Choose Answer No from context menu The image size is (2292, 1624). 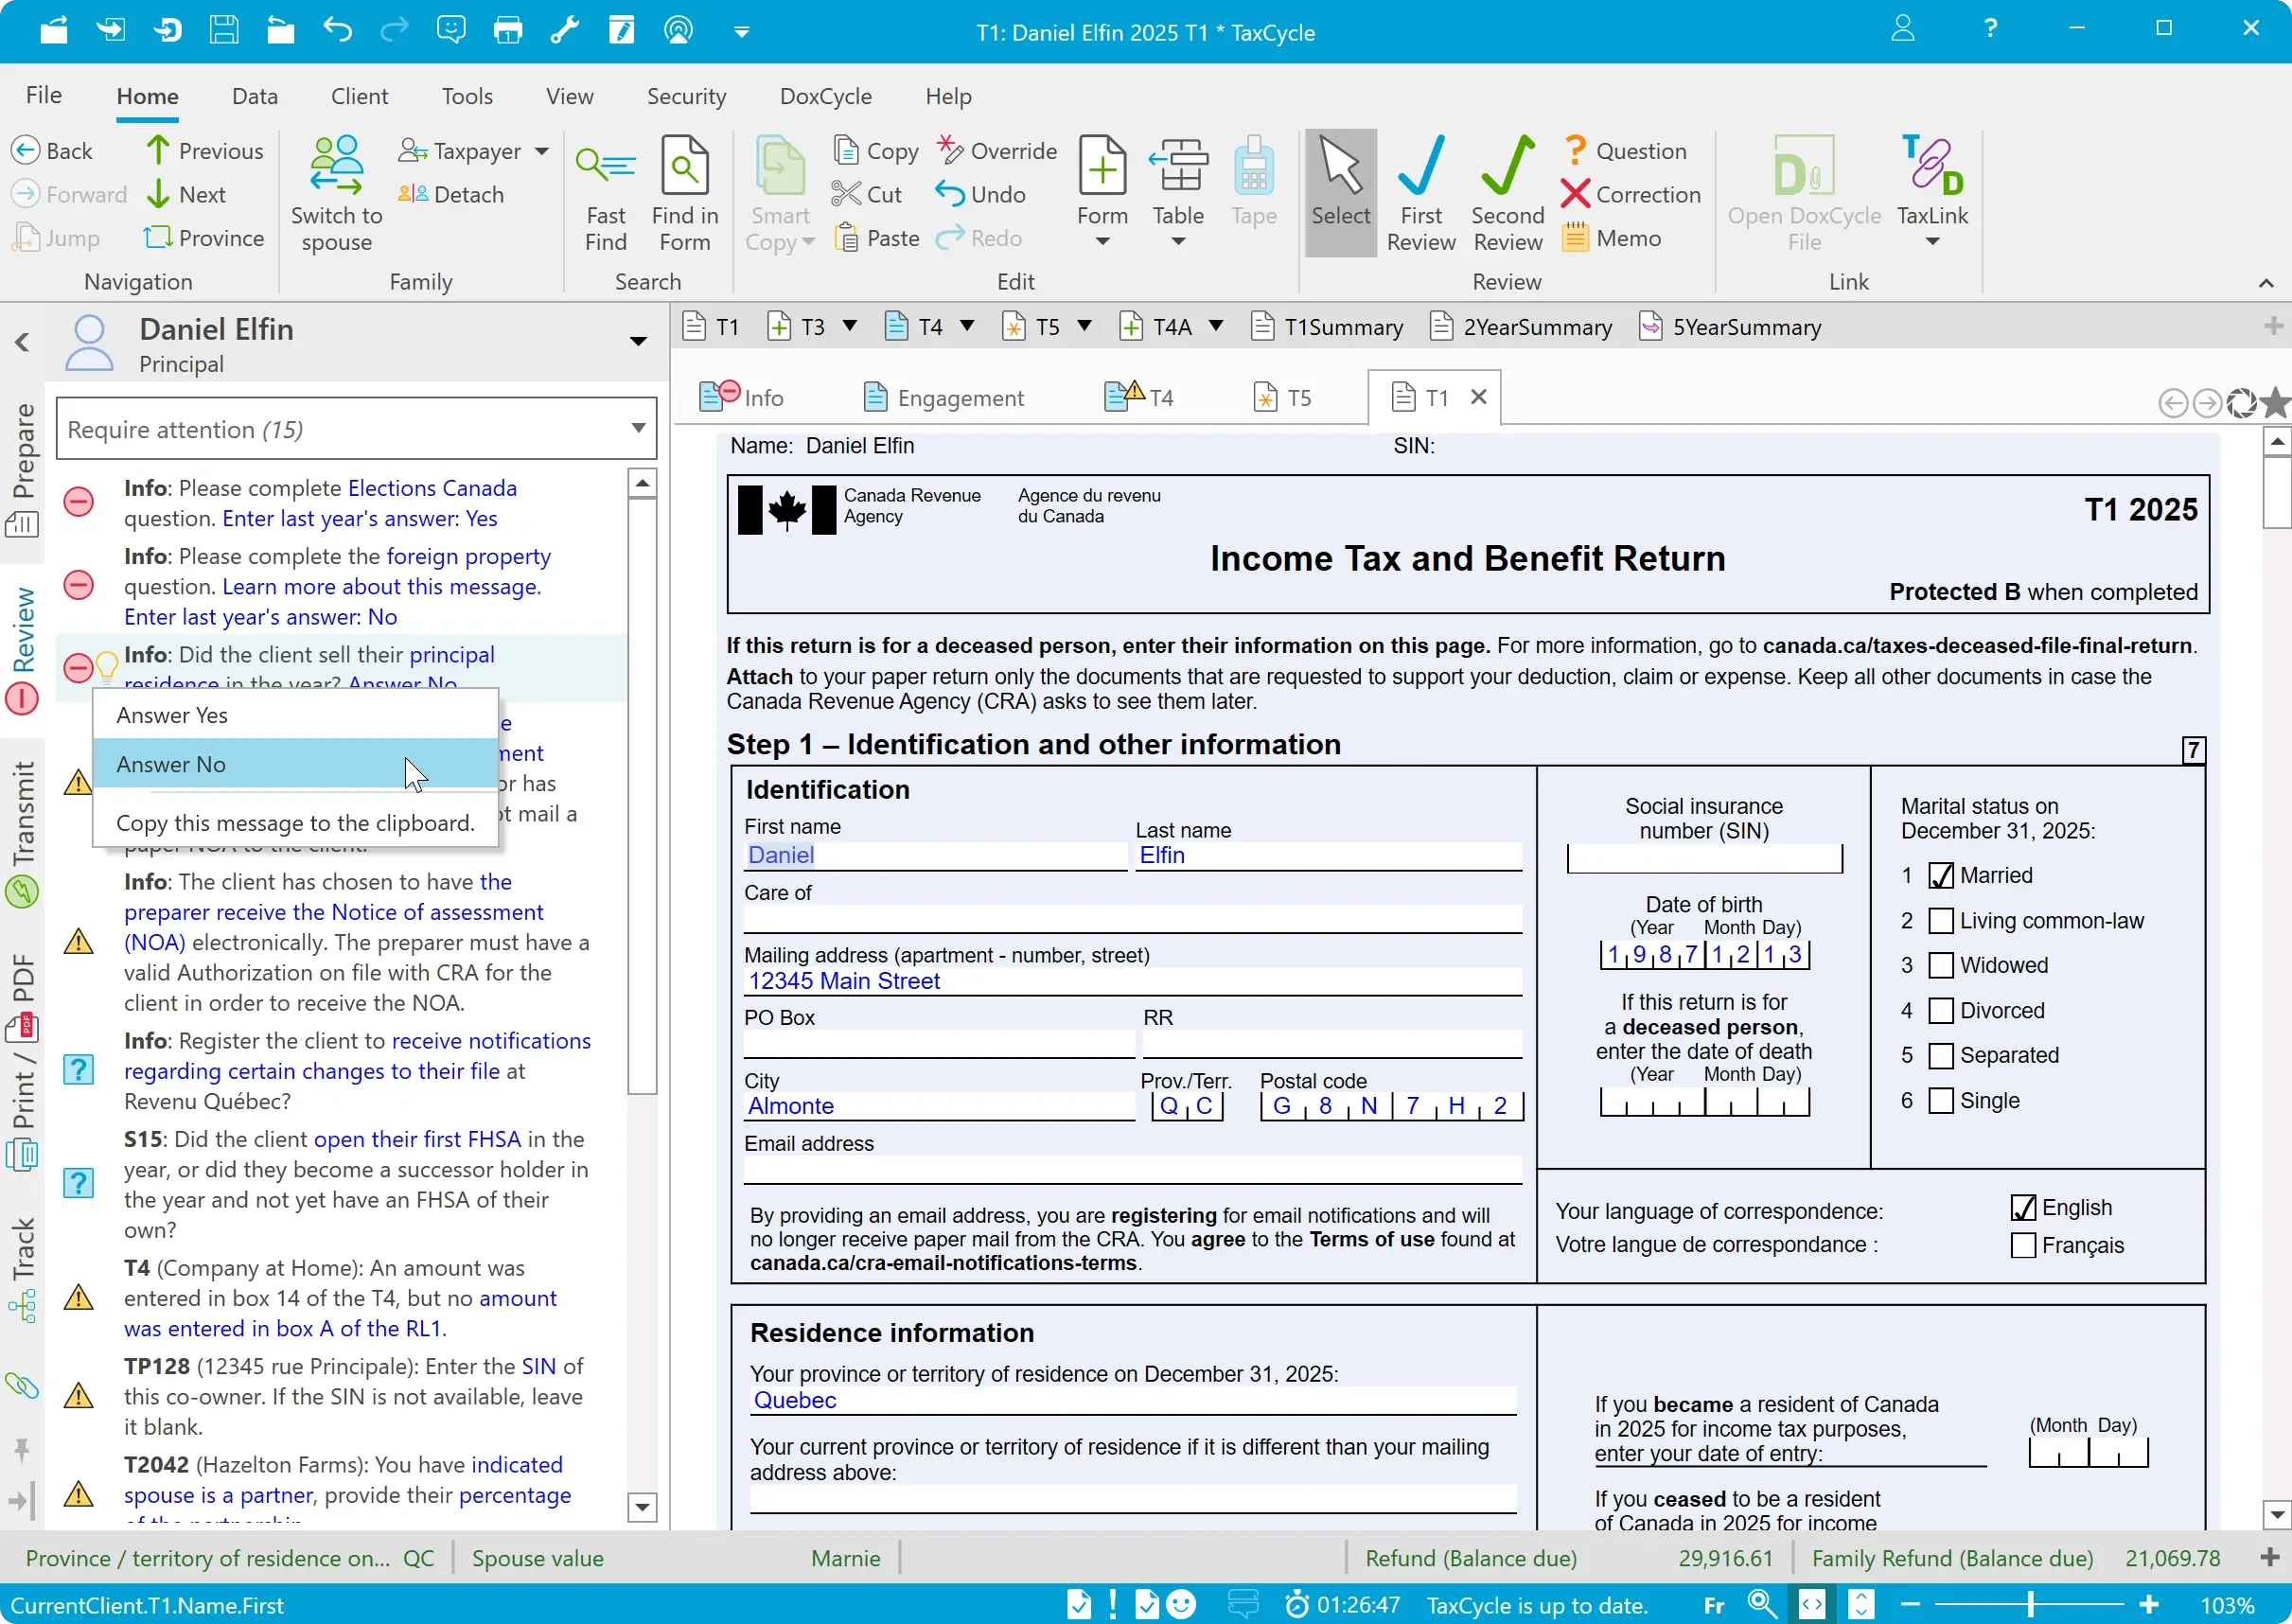point(171,764)
